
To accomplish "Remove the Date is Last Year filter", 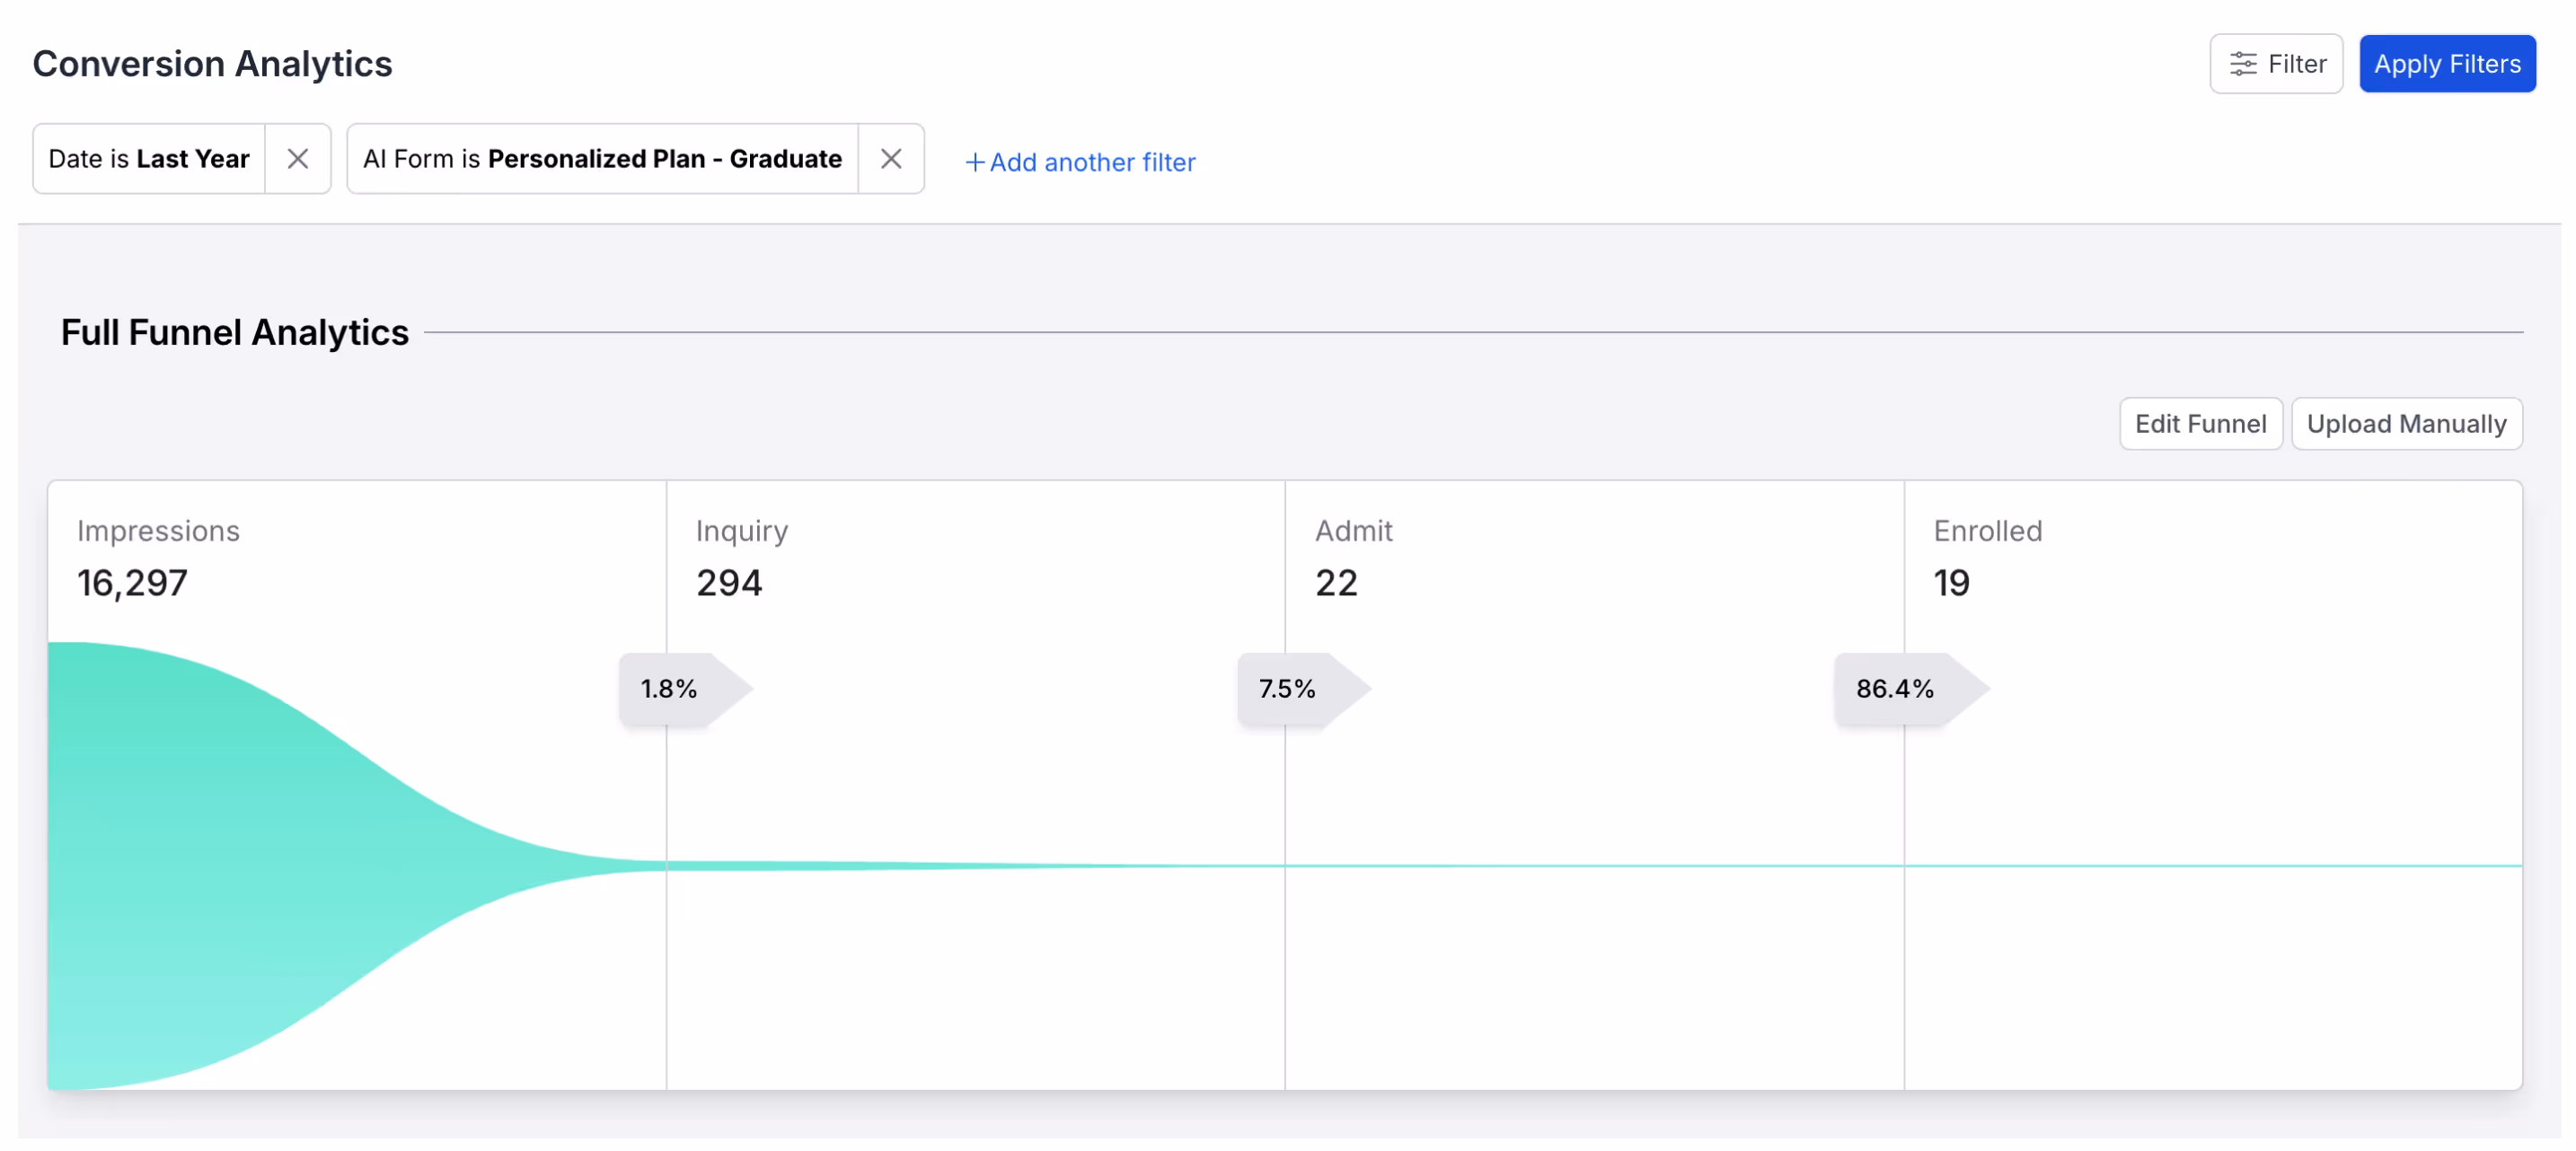I will [297, 159].
